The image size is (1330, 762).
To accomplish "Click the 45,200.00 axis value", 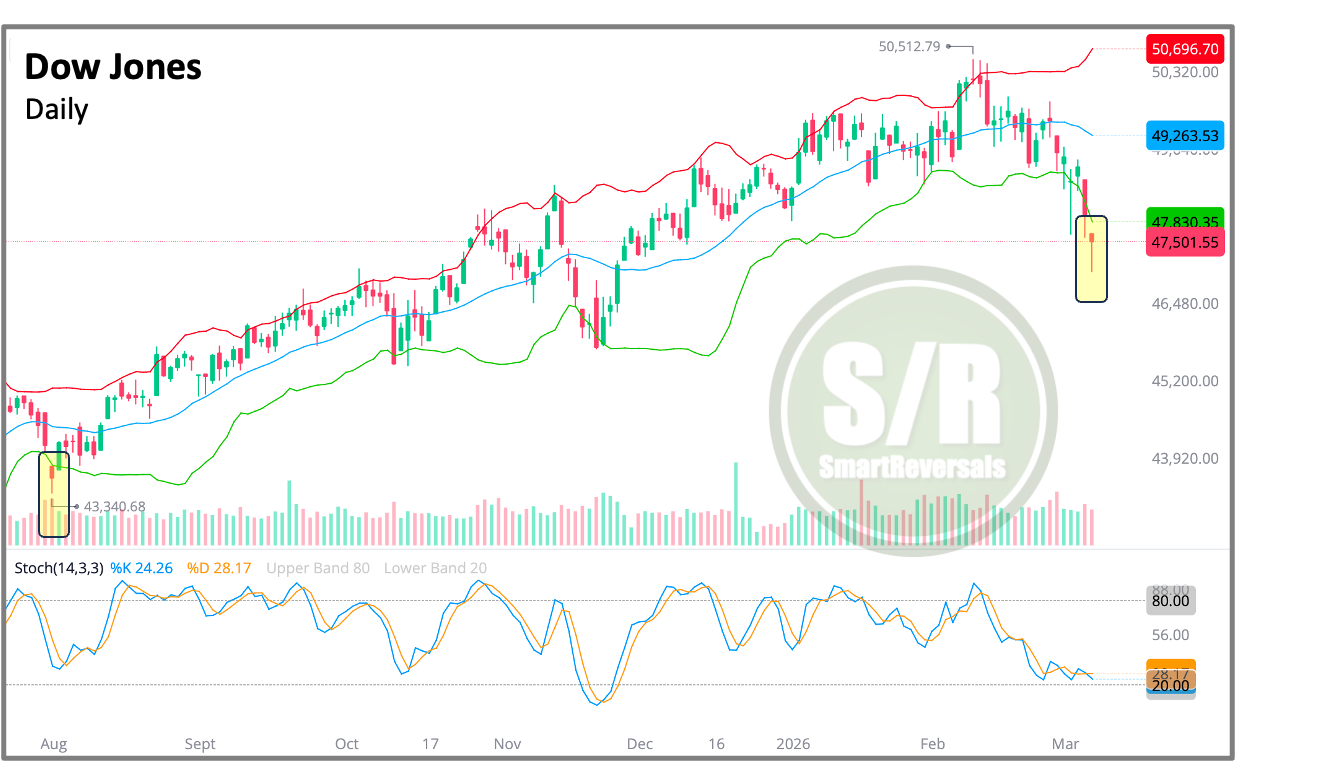I will click(1185, 381).
